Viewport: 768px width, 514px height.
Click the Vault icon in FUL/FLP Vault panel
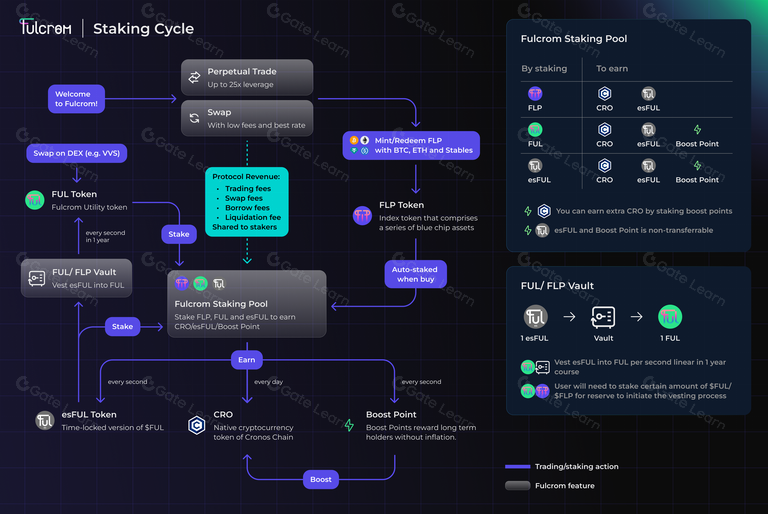[603, 318]
